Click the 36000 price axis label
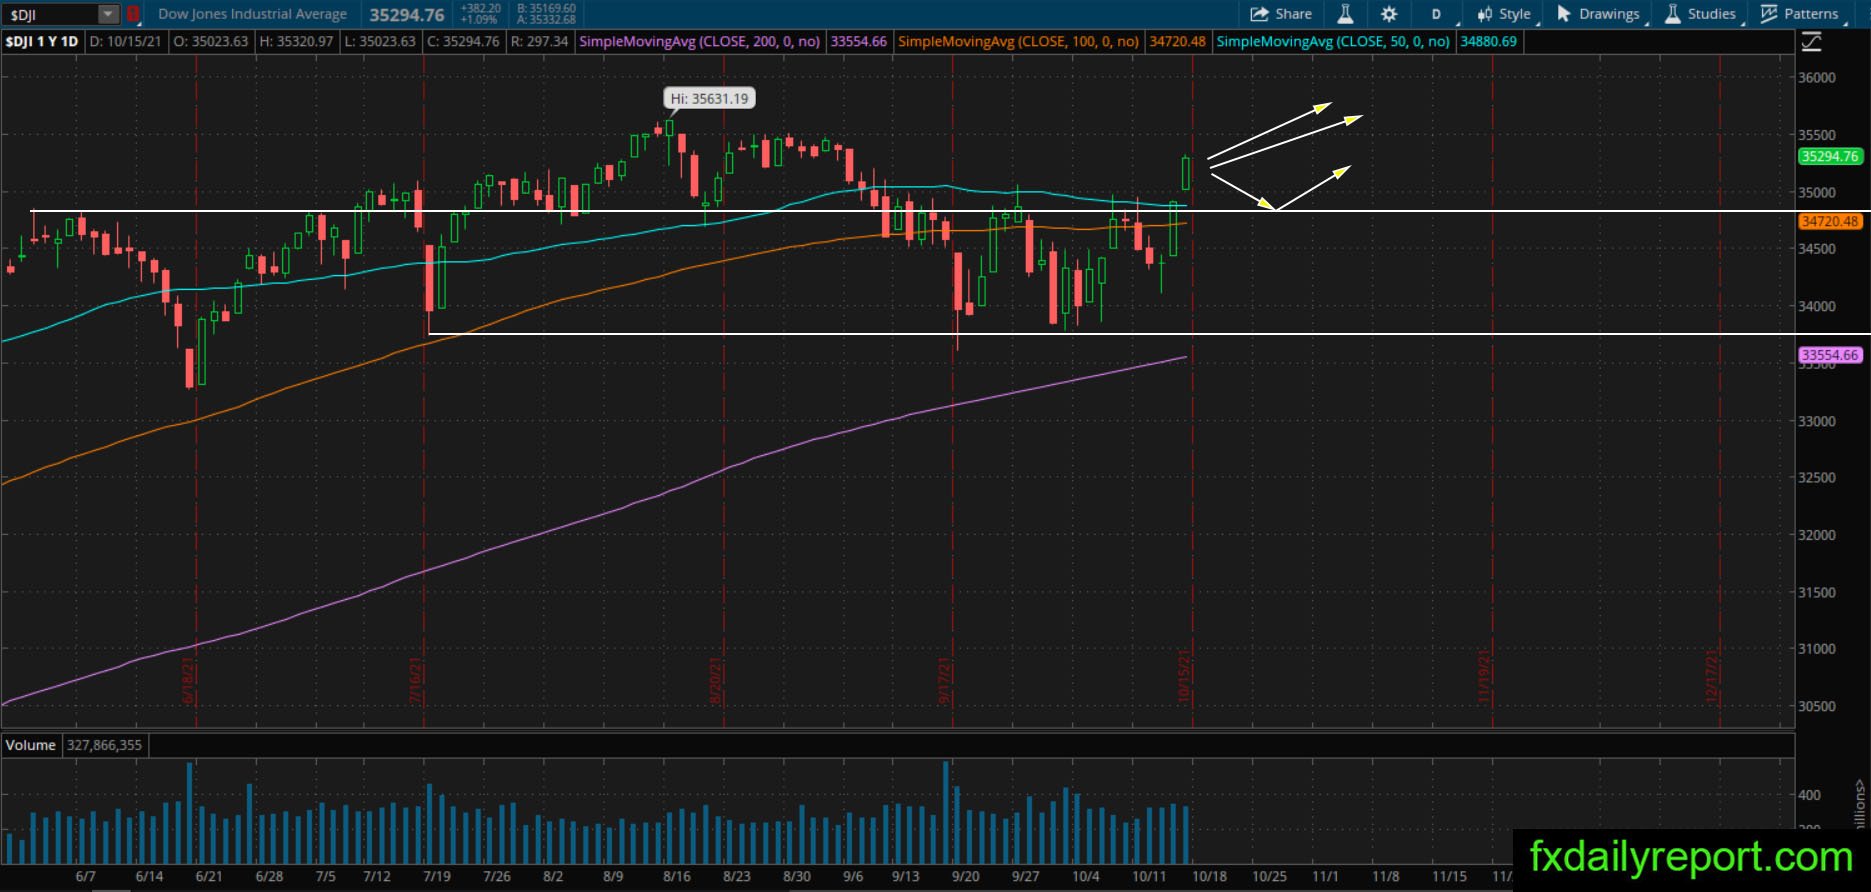Screen dimensions: 1871x892 tap(1817, 78)
